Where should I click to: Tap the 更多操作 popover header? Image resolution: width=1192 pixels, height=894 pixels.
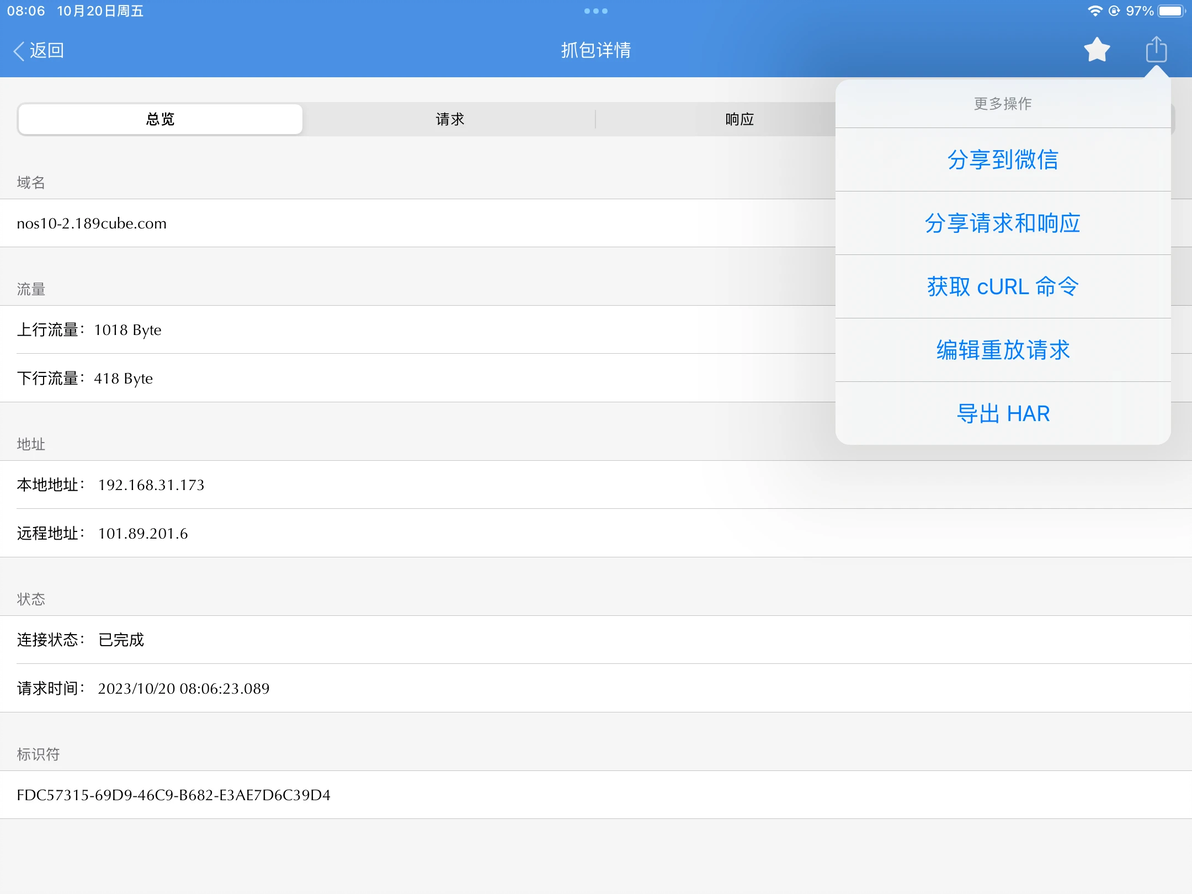coord(1003,103)
